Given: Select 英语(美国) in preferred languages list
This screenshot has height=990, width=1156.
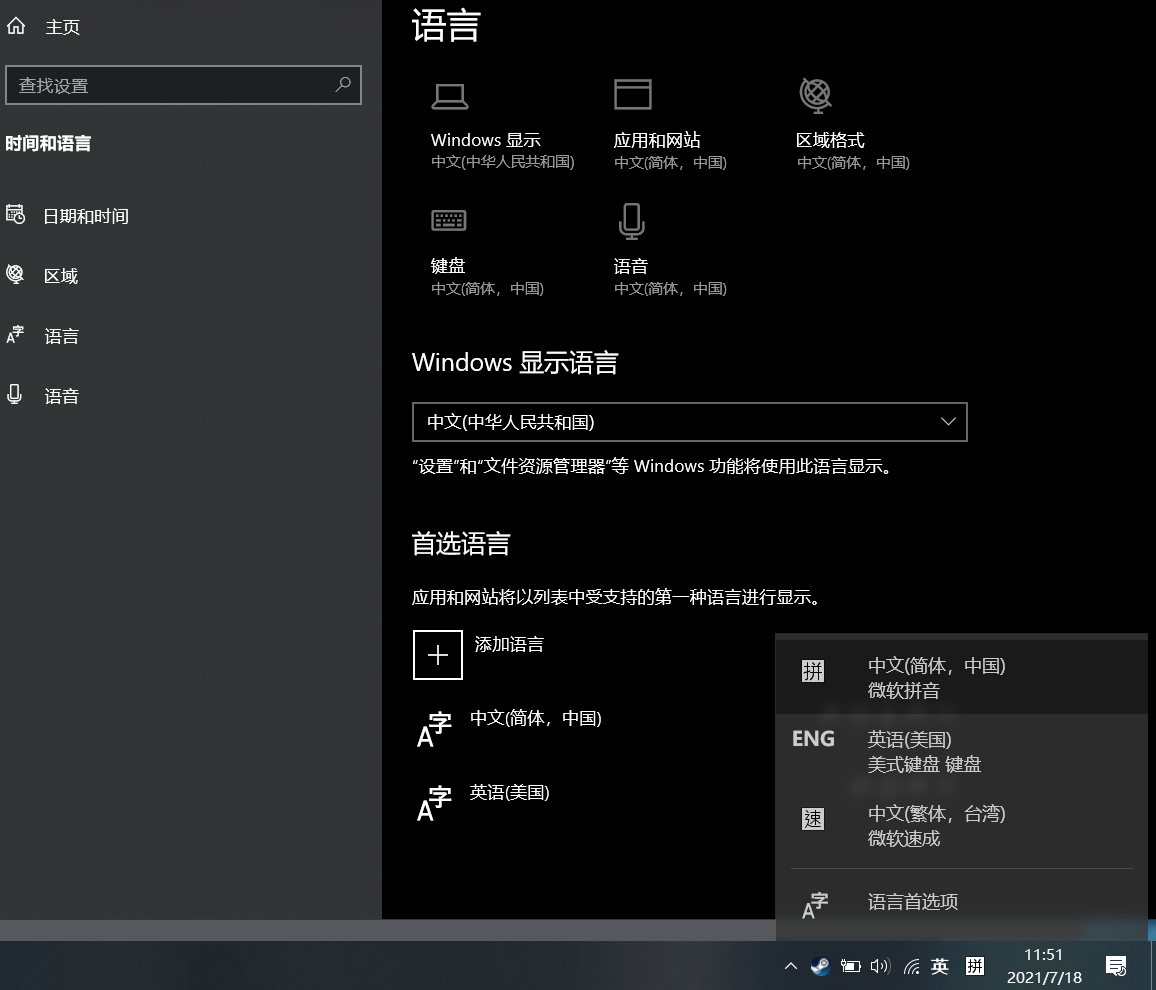Looking at the screenshot, I should coord(509,792).
